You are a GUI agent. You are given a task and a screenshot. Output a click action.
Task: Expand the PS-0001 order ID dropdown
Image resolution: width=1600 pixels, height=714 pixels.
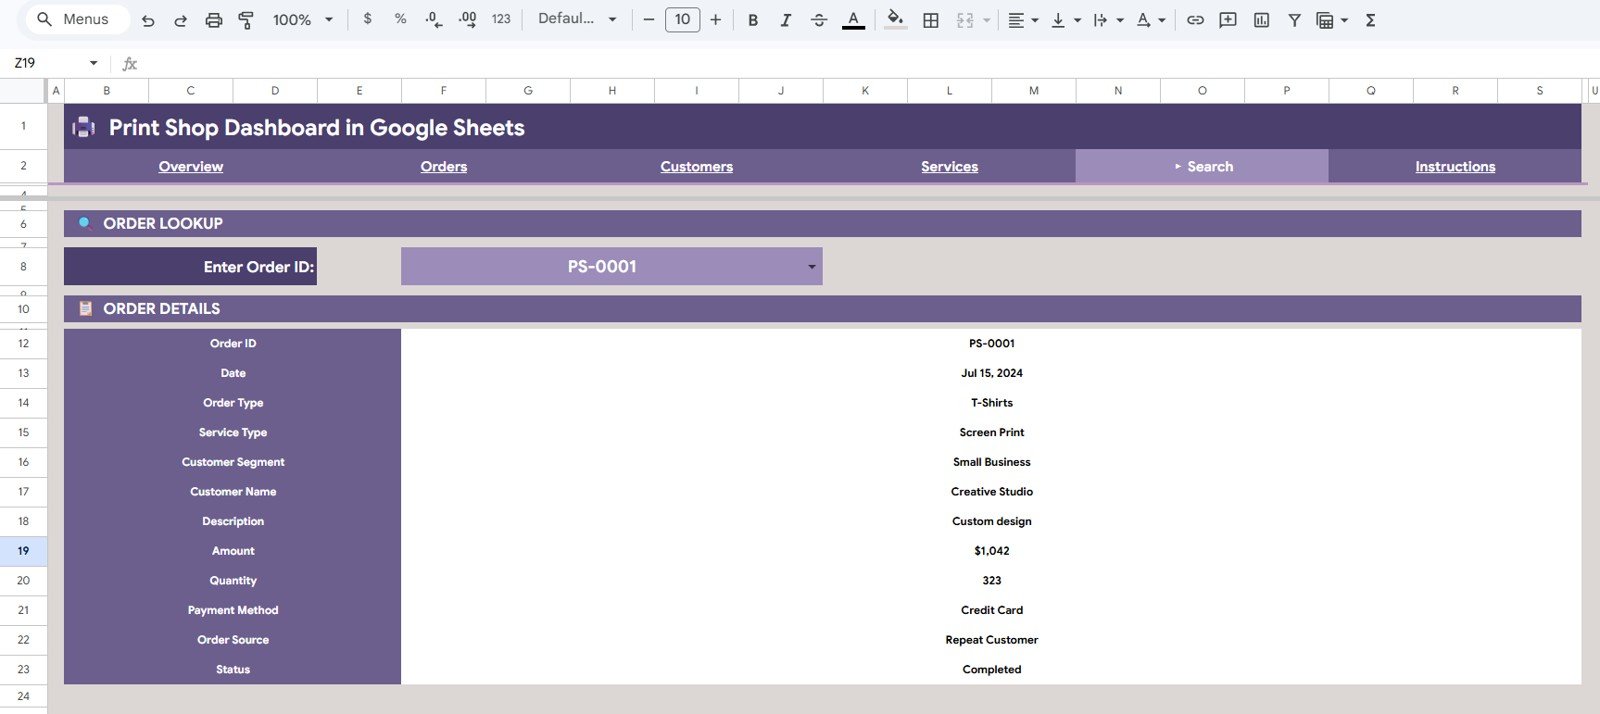click(x=812, y=267)
